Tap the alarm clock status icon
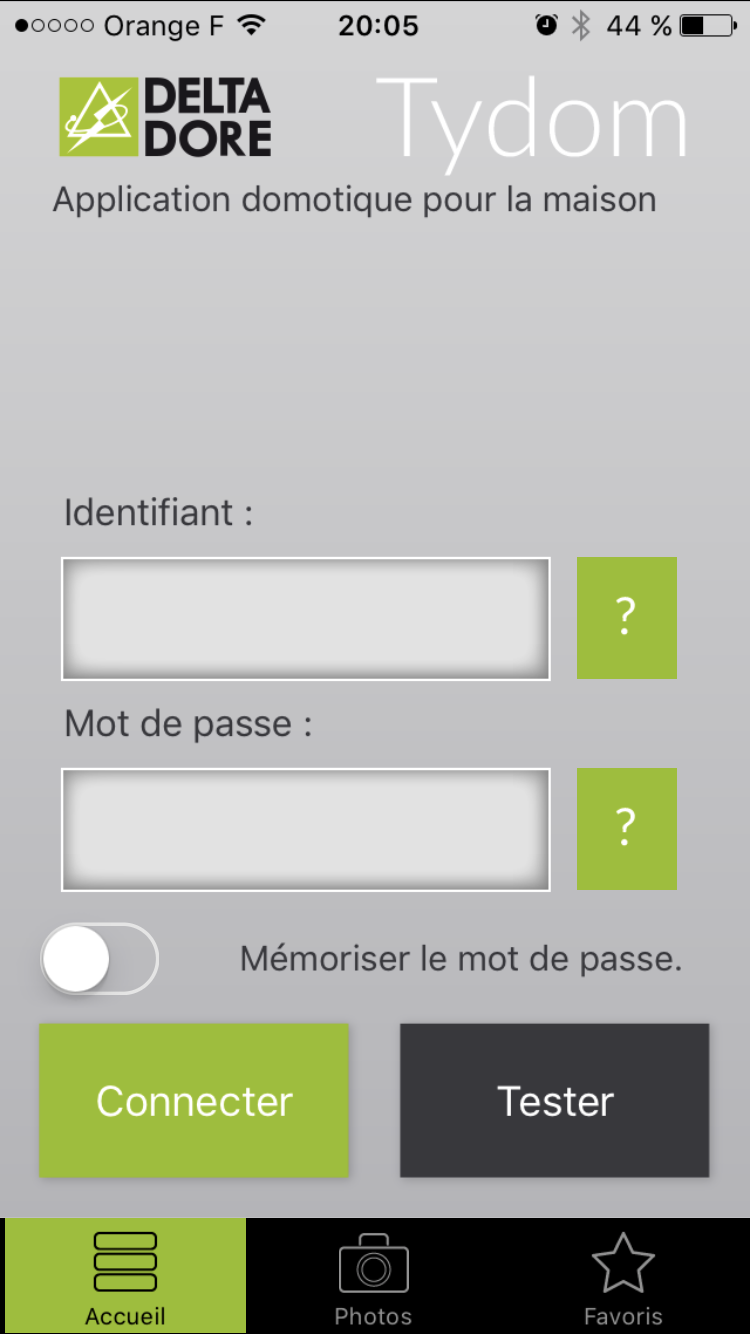 coord(546,26)
